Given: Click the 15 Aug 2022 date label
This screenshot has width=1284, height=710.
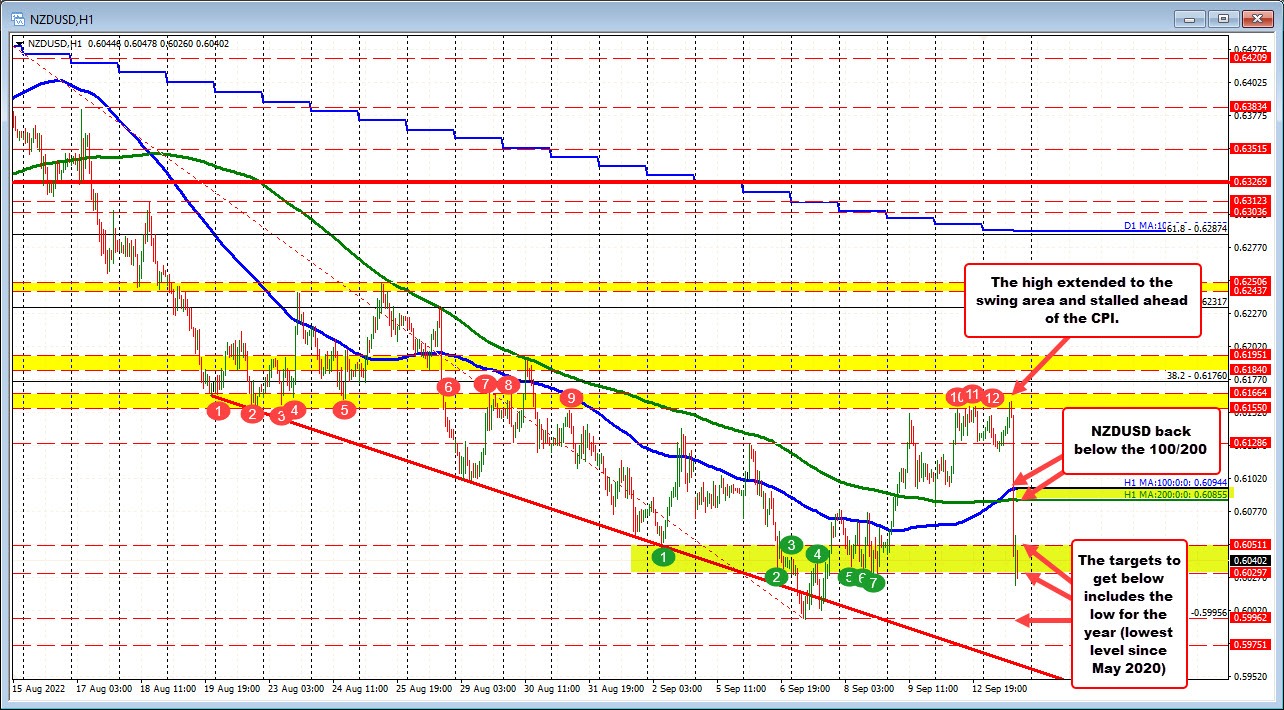Looking at the screenshot, I should pyautogui.click(x=37, y=688).
